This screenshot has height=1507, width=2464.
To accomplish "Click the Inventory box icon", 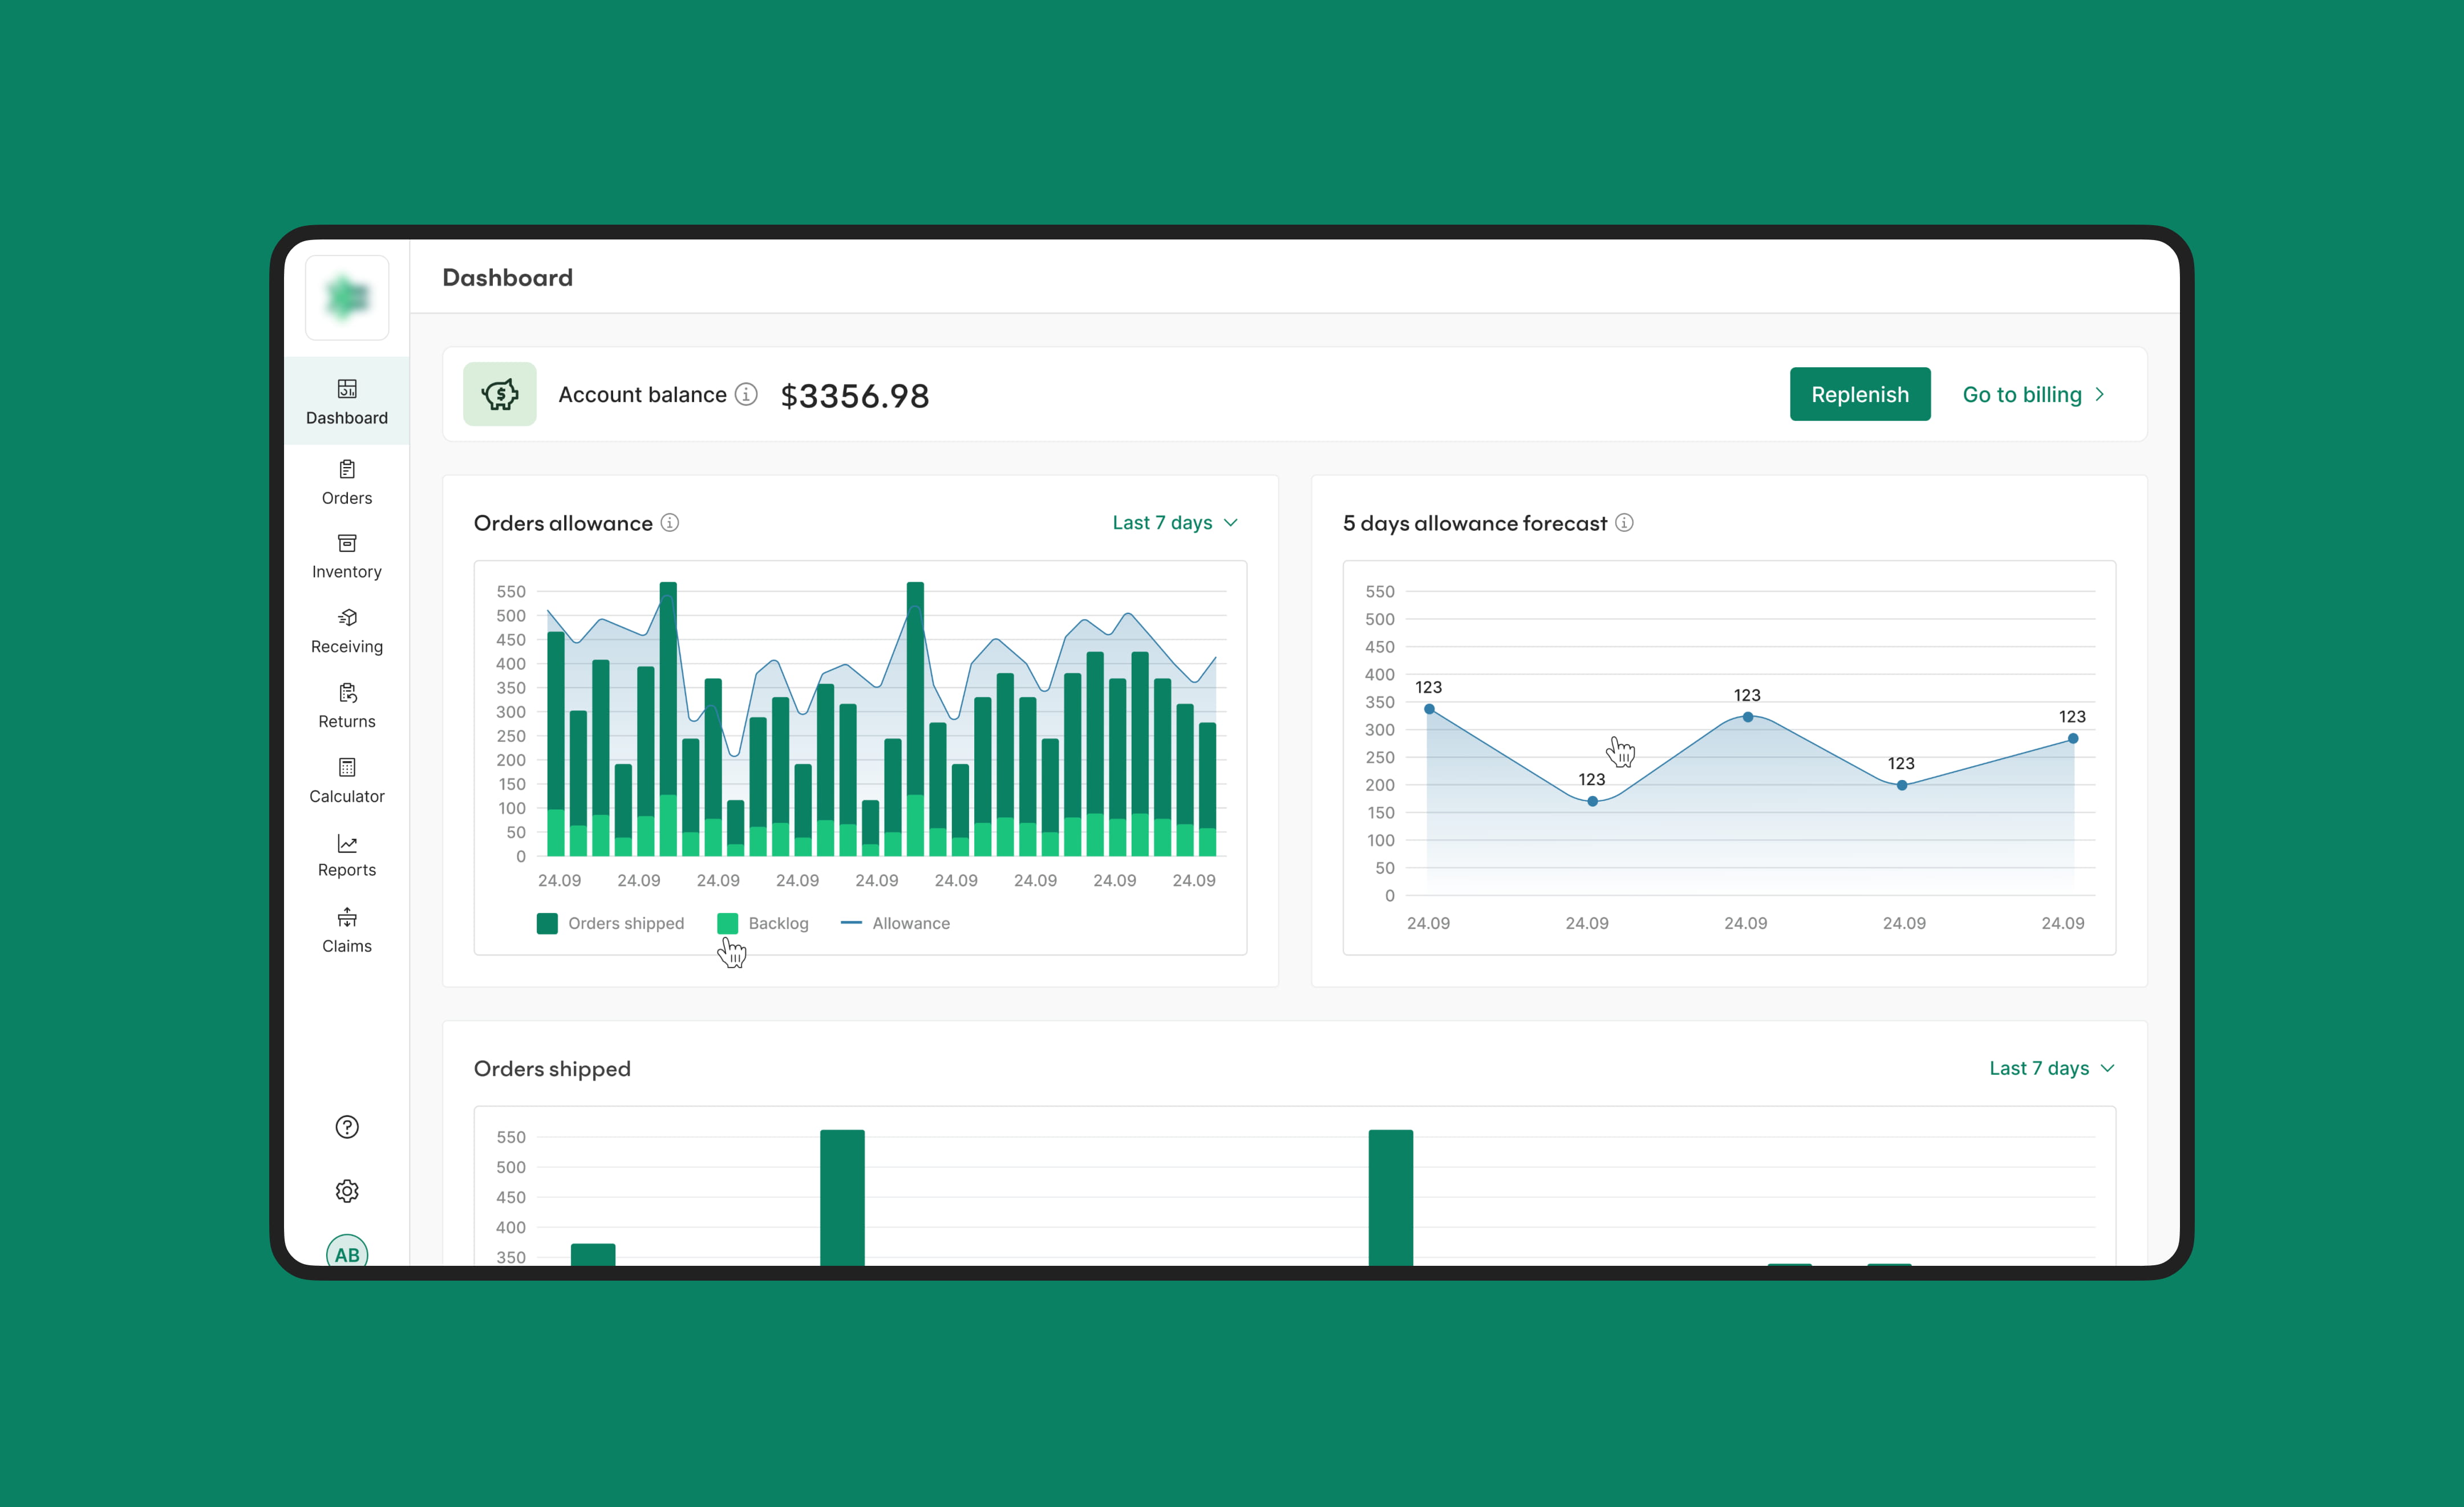I will pyautogui.click(x=347, y=543).
